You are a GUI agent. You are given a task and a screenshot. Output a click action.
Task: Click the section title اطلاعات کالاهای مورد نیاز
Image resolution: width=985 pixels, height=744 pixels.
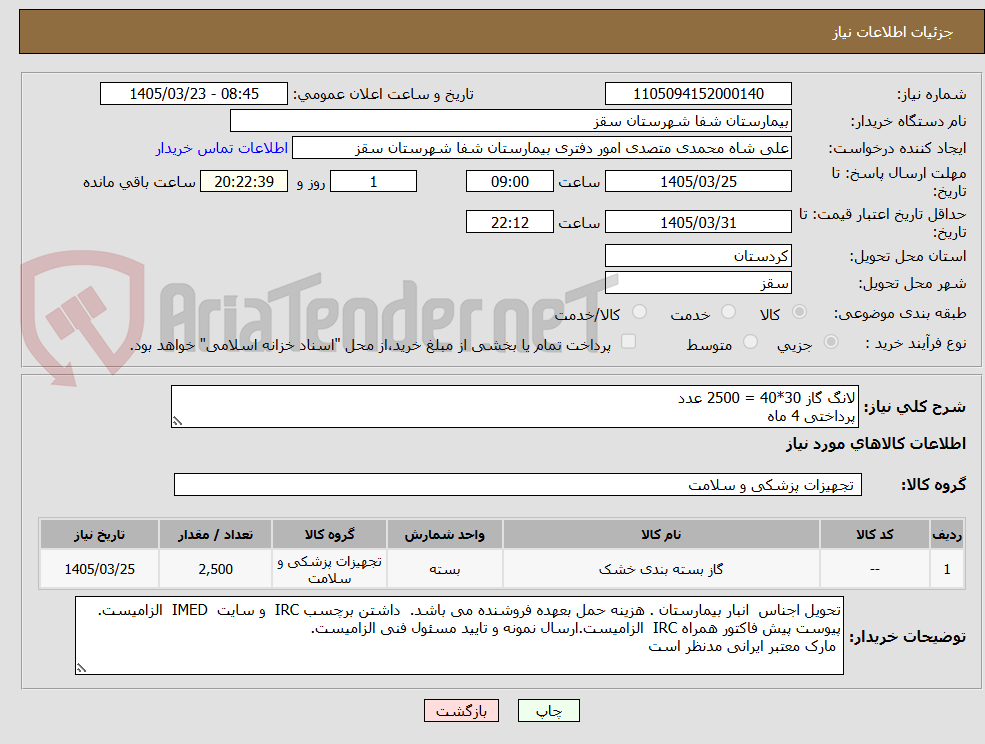coord(876,444)
